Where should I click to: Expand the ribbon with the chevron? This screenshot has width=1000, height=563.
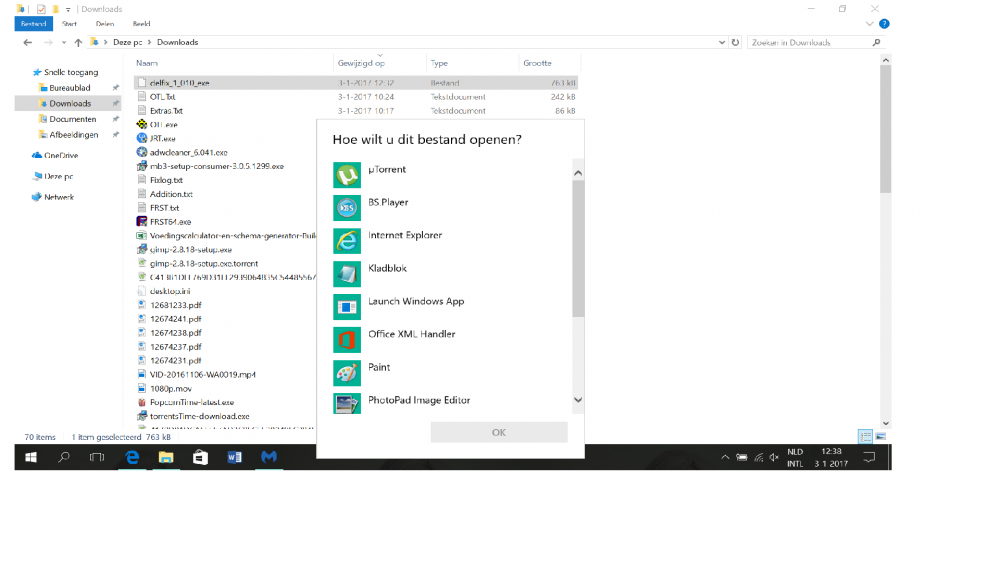click(x=869, y=24)
